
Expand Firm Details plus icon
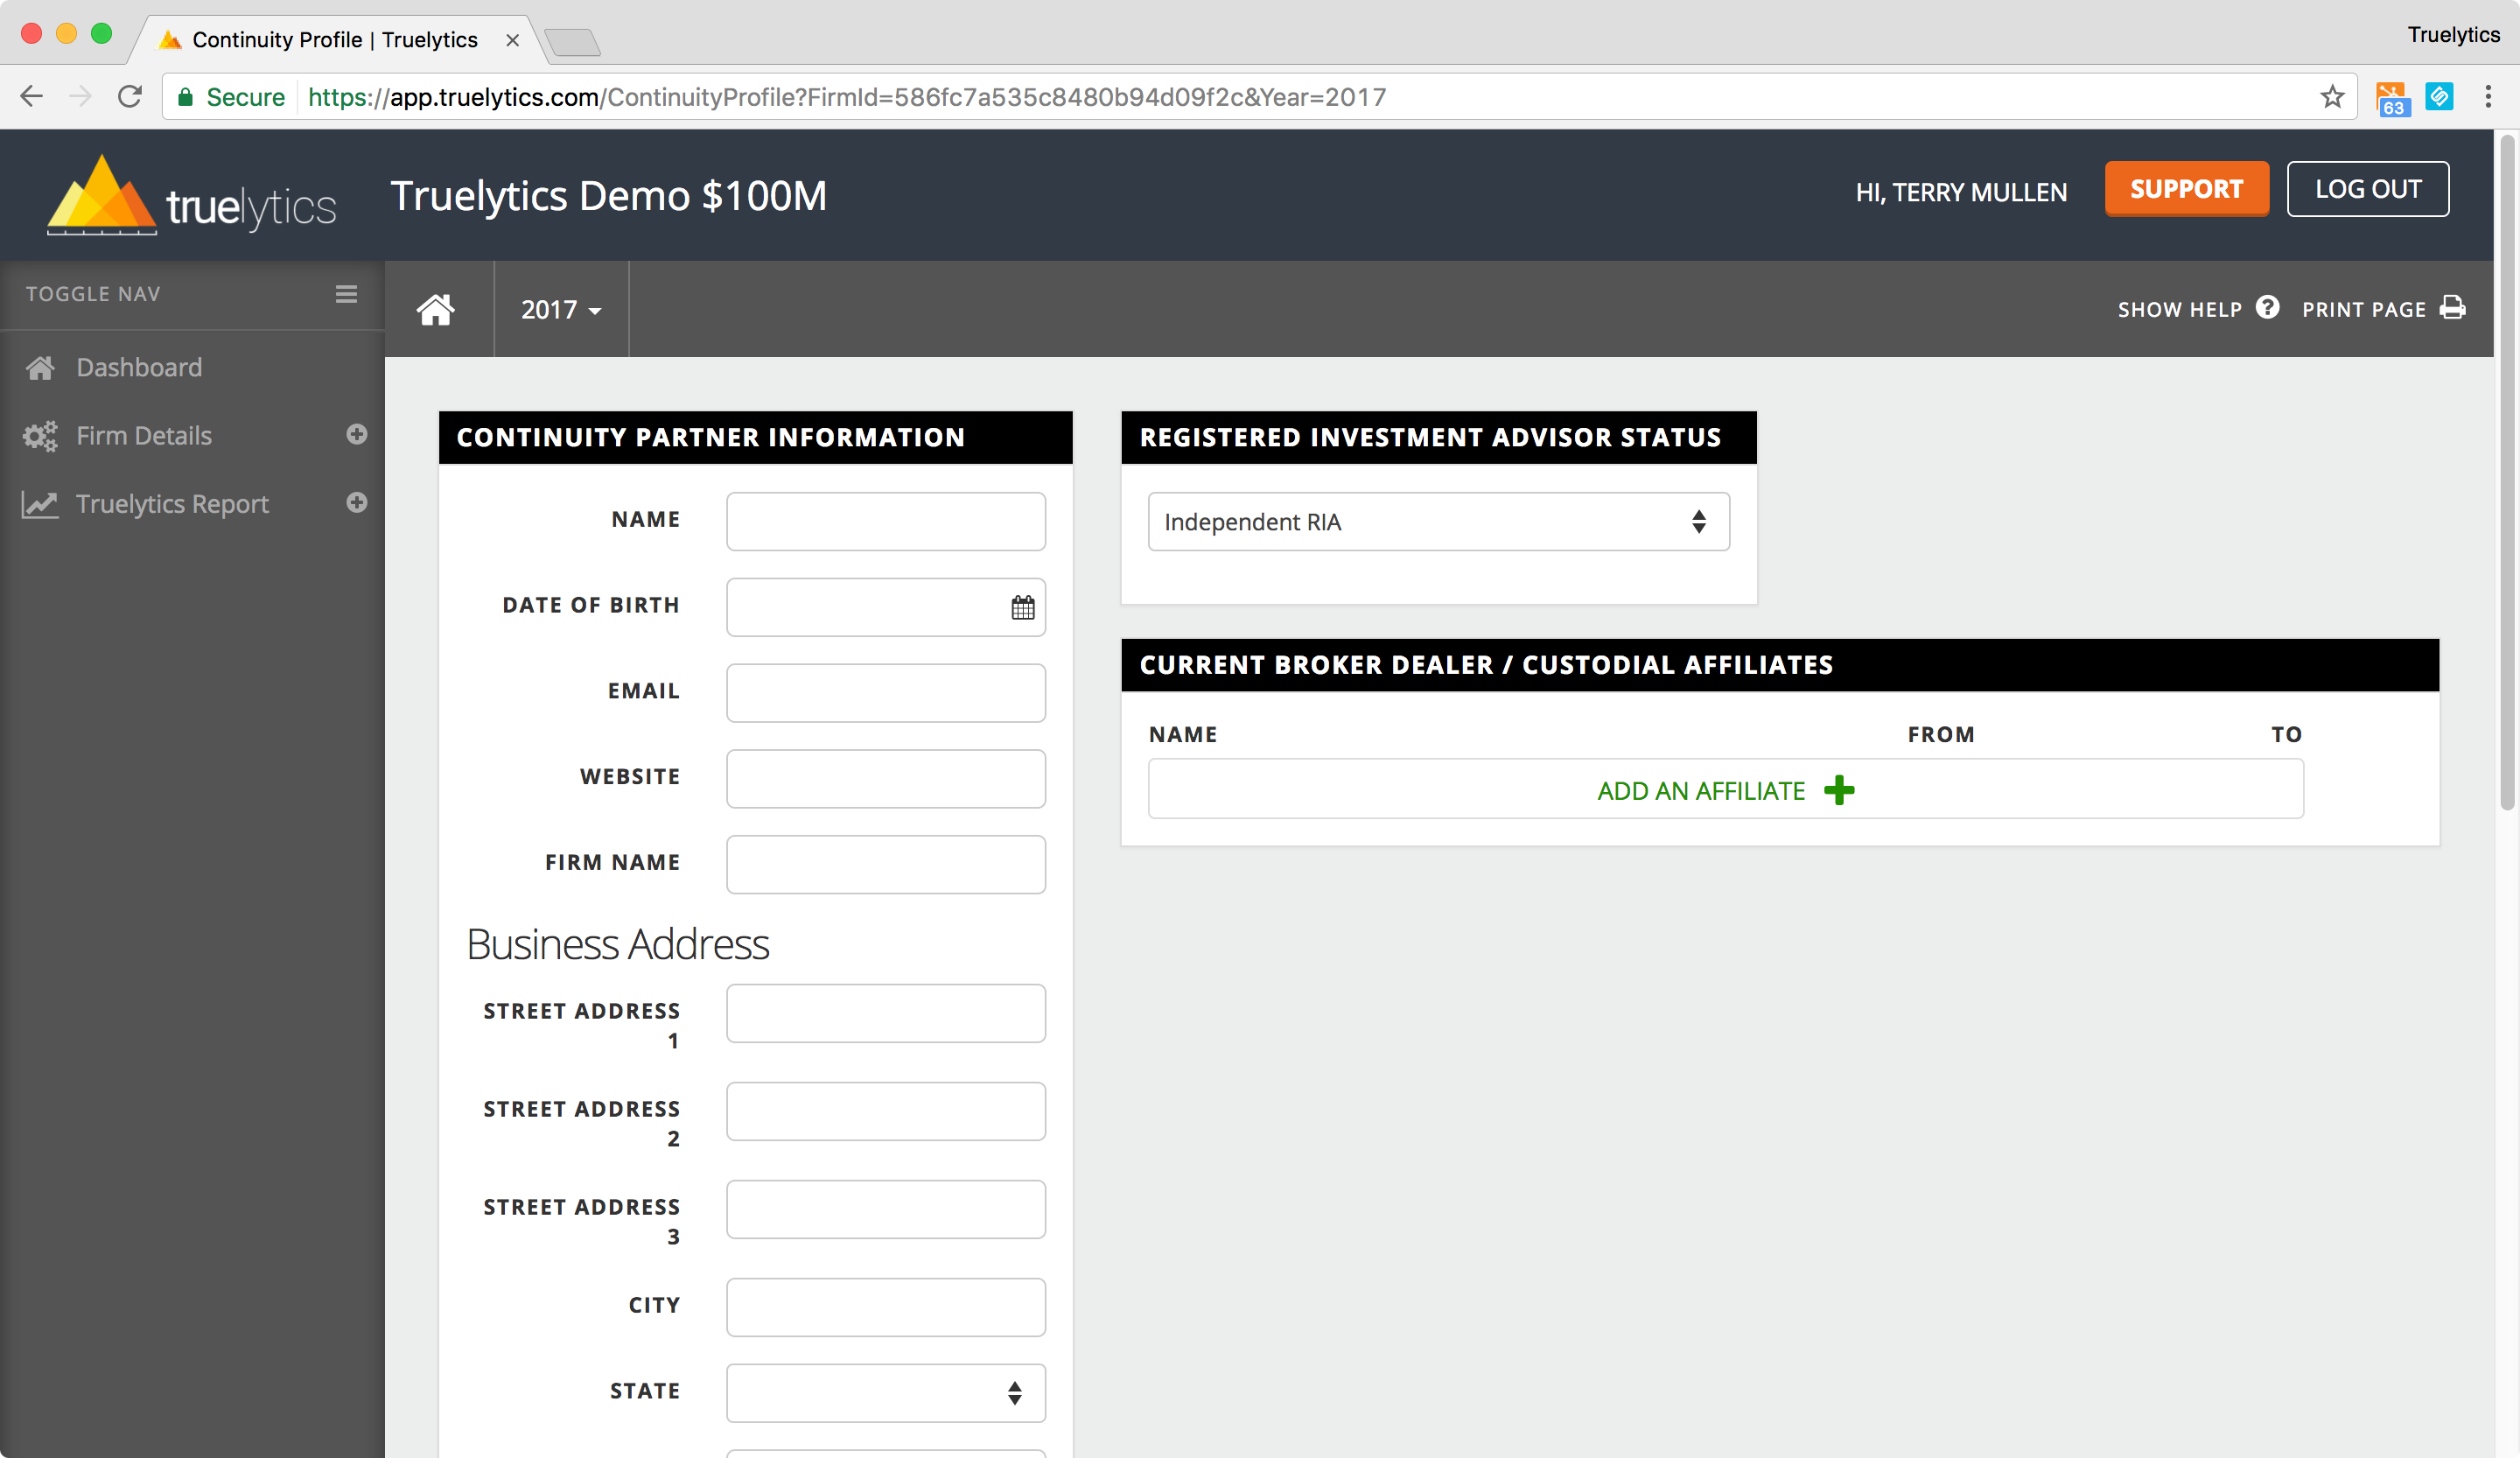(357, 434)
